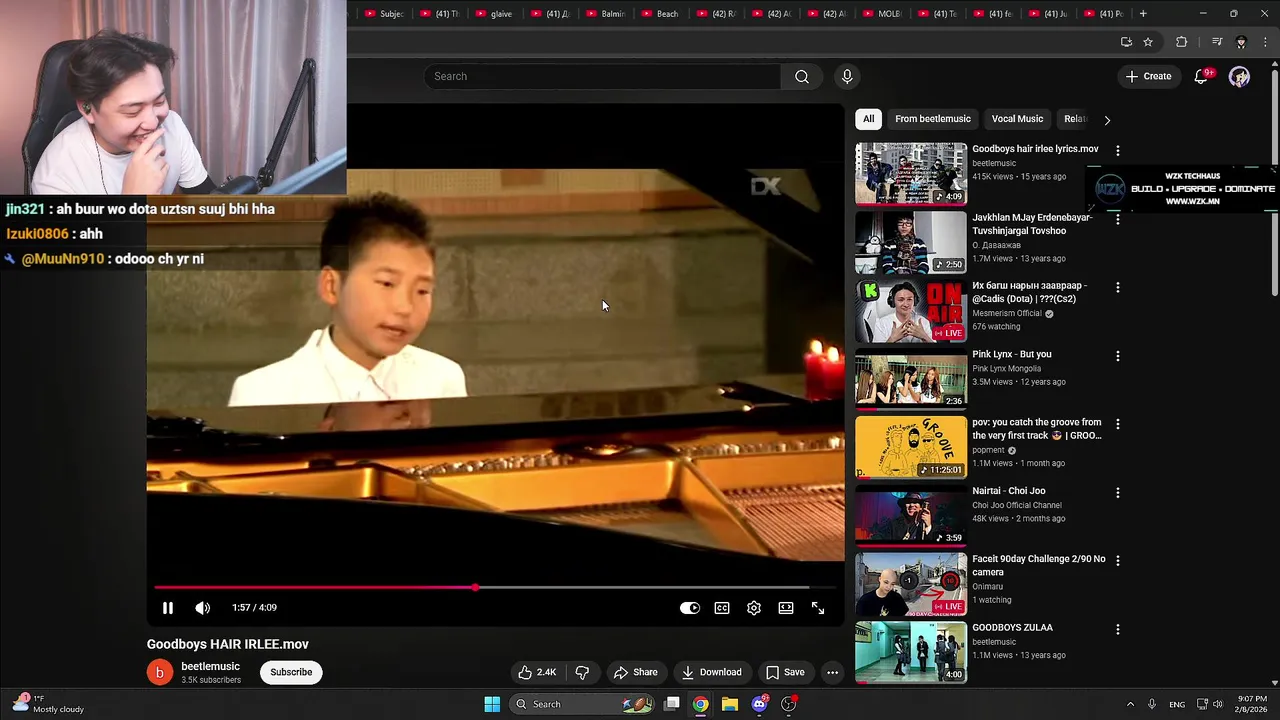Dislike the video
The width and height of the screenshot is (1280, 720).
[x=582, y=672]
